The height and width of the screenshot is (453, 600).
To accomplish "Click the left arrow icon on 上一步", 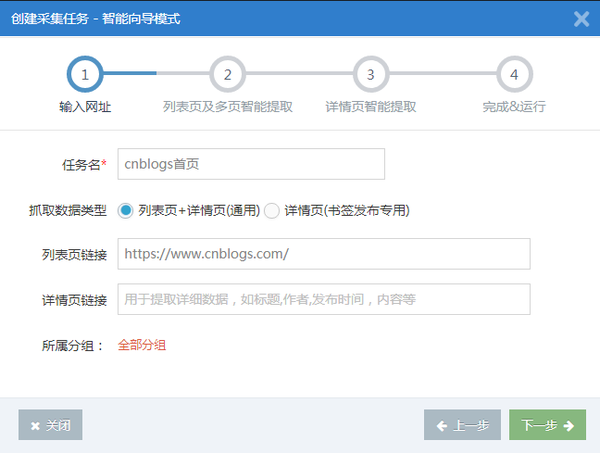I will [x=442, y=426].
